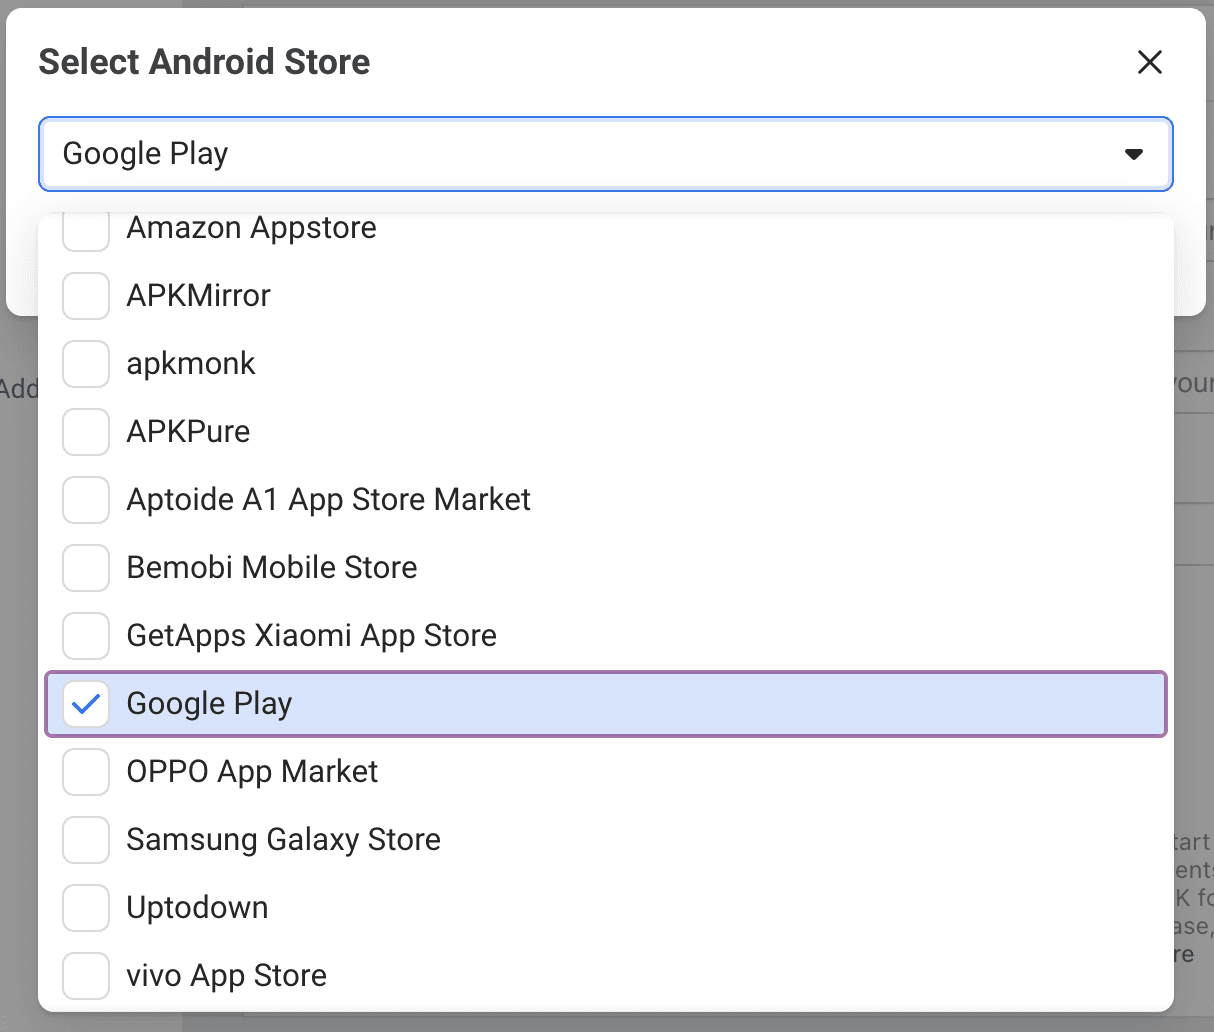Pick GetApps Xiaomi App Store text
The width and height of the screenshot is (1214, 1032).
311,636
